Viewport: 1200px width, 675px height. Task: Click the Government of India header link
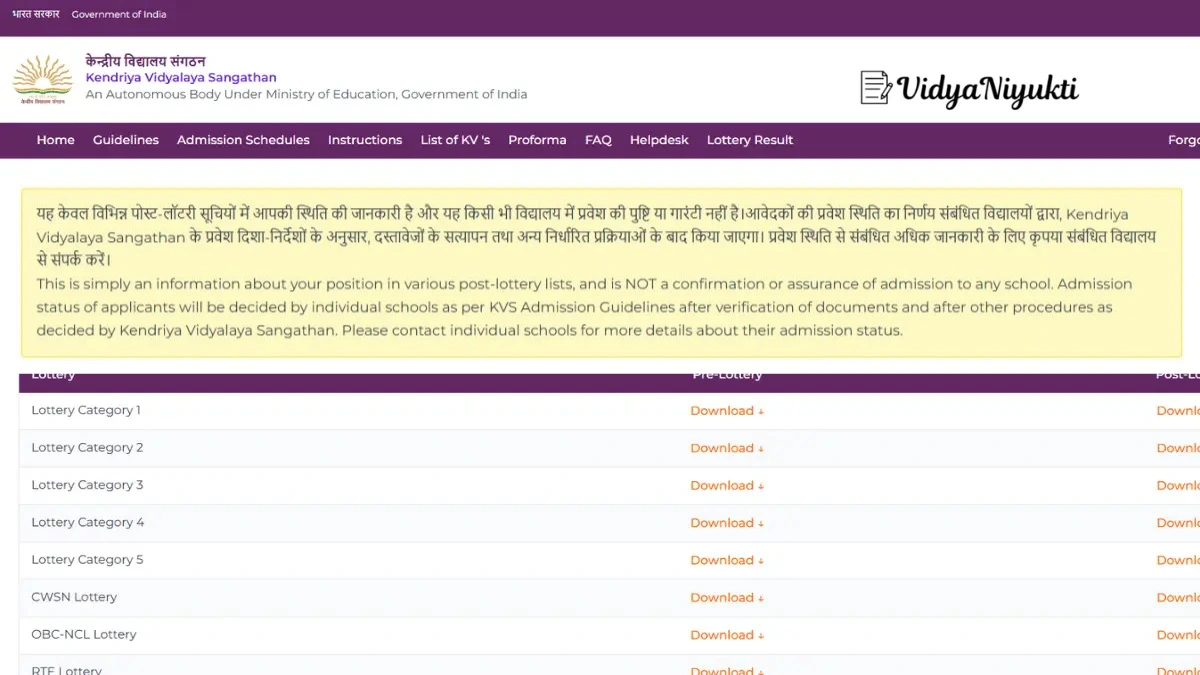pyautogui.click(x=119, y=15)
